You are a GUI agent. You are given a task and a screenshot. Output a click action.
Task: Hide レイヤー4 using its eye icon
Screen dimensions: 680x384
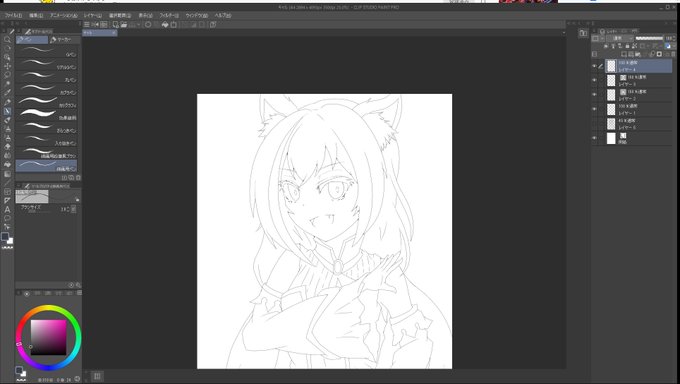pos(595,66)
